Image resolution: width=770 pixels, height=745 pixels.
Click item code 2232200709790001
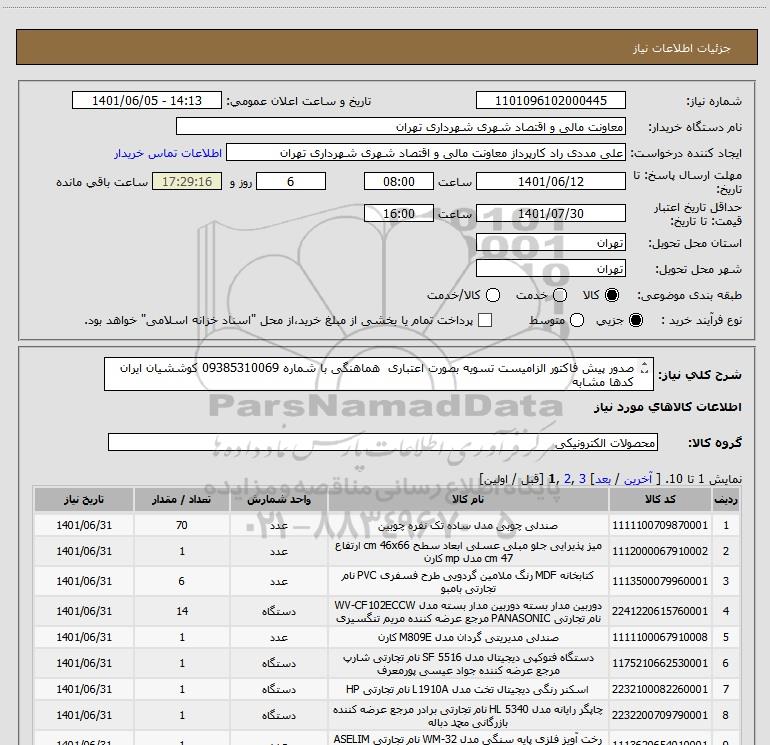pos(660,716)
